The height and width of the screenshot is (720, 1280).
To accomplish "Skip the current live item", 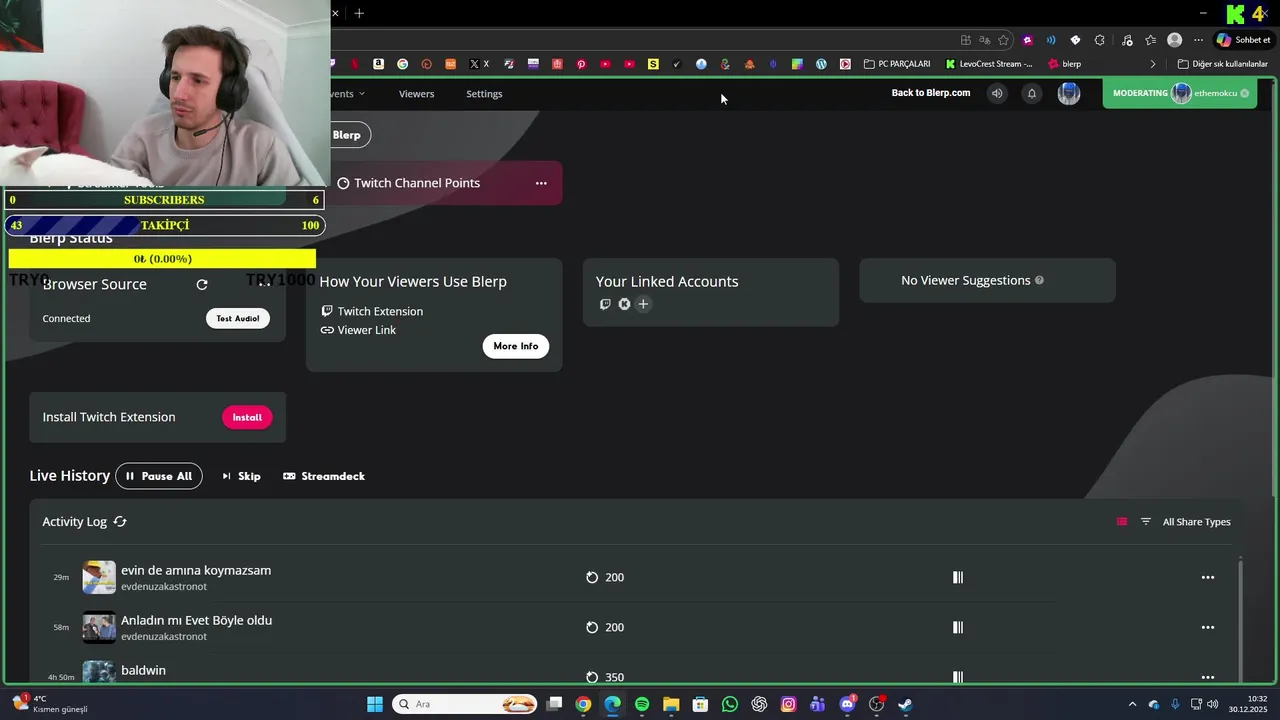I will [241, 476].
